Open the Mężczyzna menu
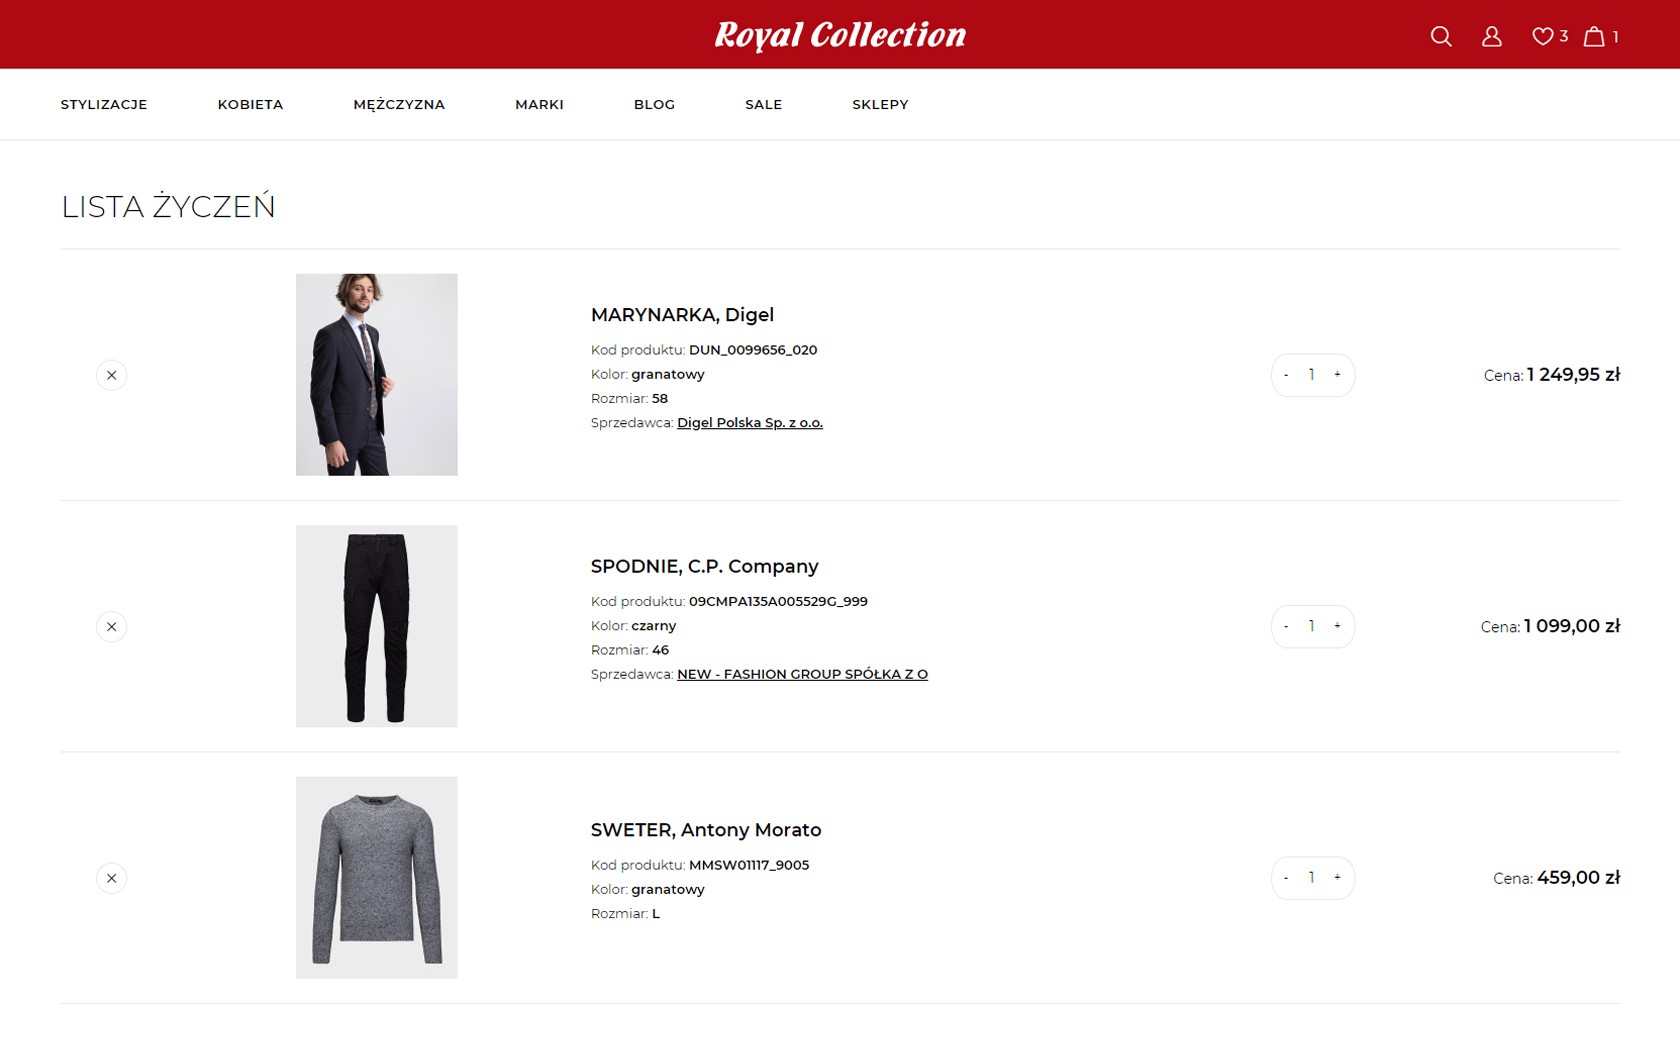The image size is (1680, 1050). tap(399, 104)
